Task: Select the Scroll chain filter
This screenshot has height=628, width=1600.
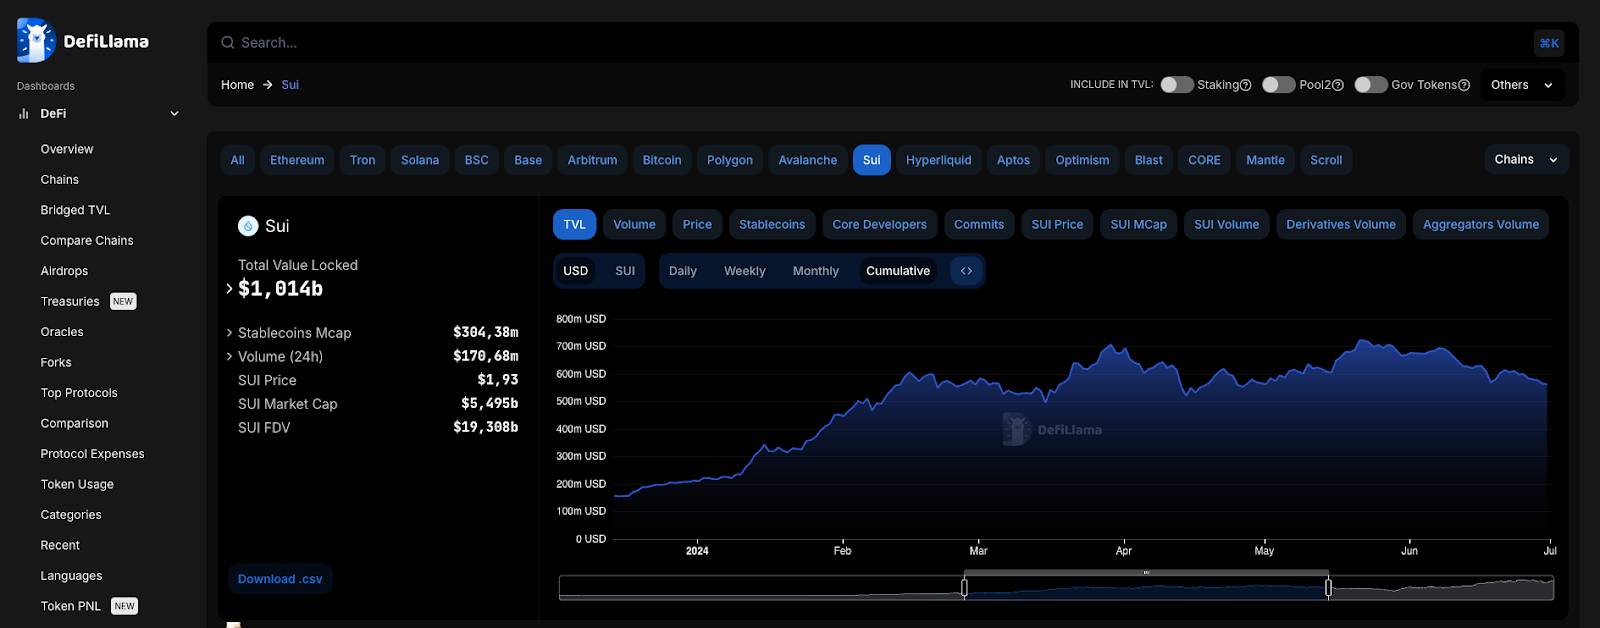Action: tap(1326, 160)
